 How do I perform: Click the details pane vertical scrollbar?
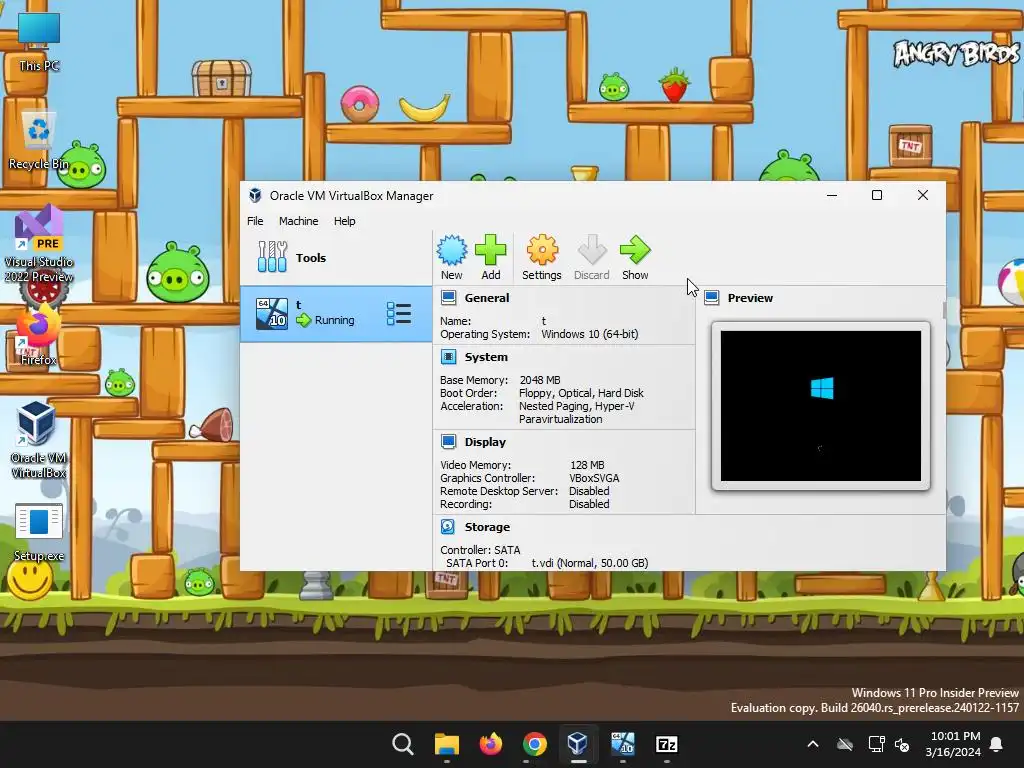tap(944, 310)
